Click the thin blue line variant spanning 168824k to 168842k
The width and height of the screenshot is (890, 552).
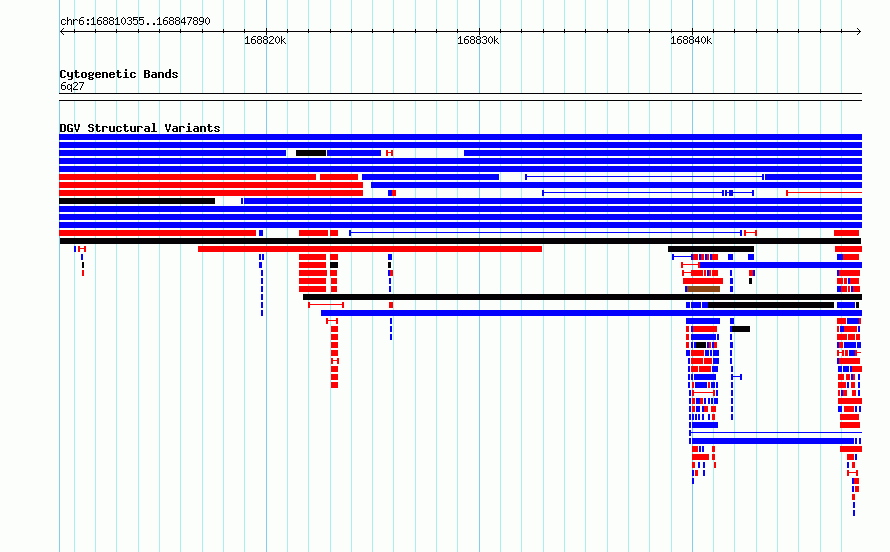coord(545,233)
